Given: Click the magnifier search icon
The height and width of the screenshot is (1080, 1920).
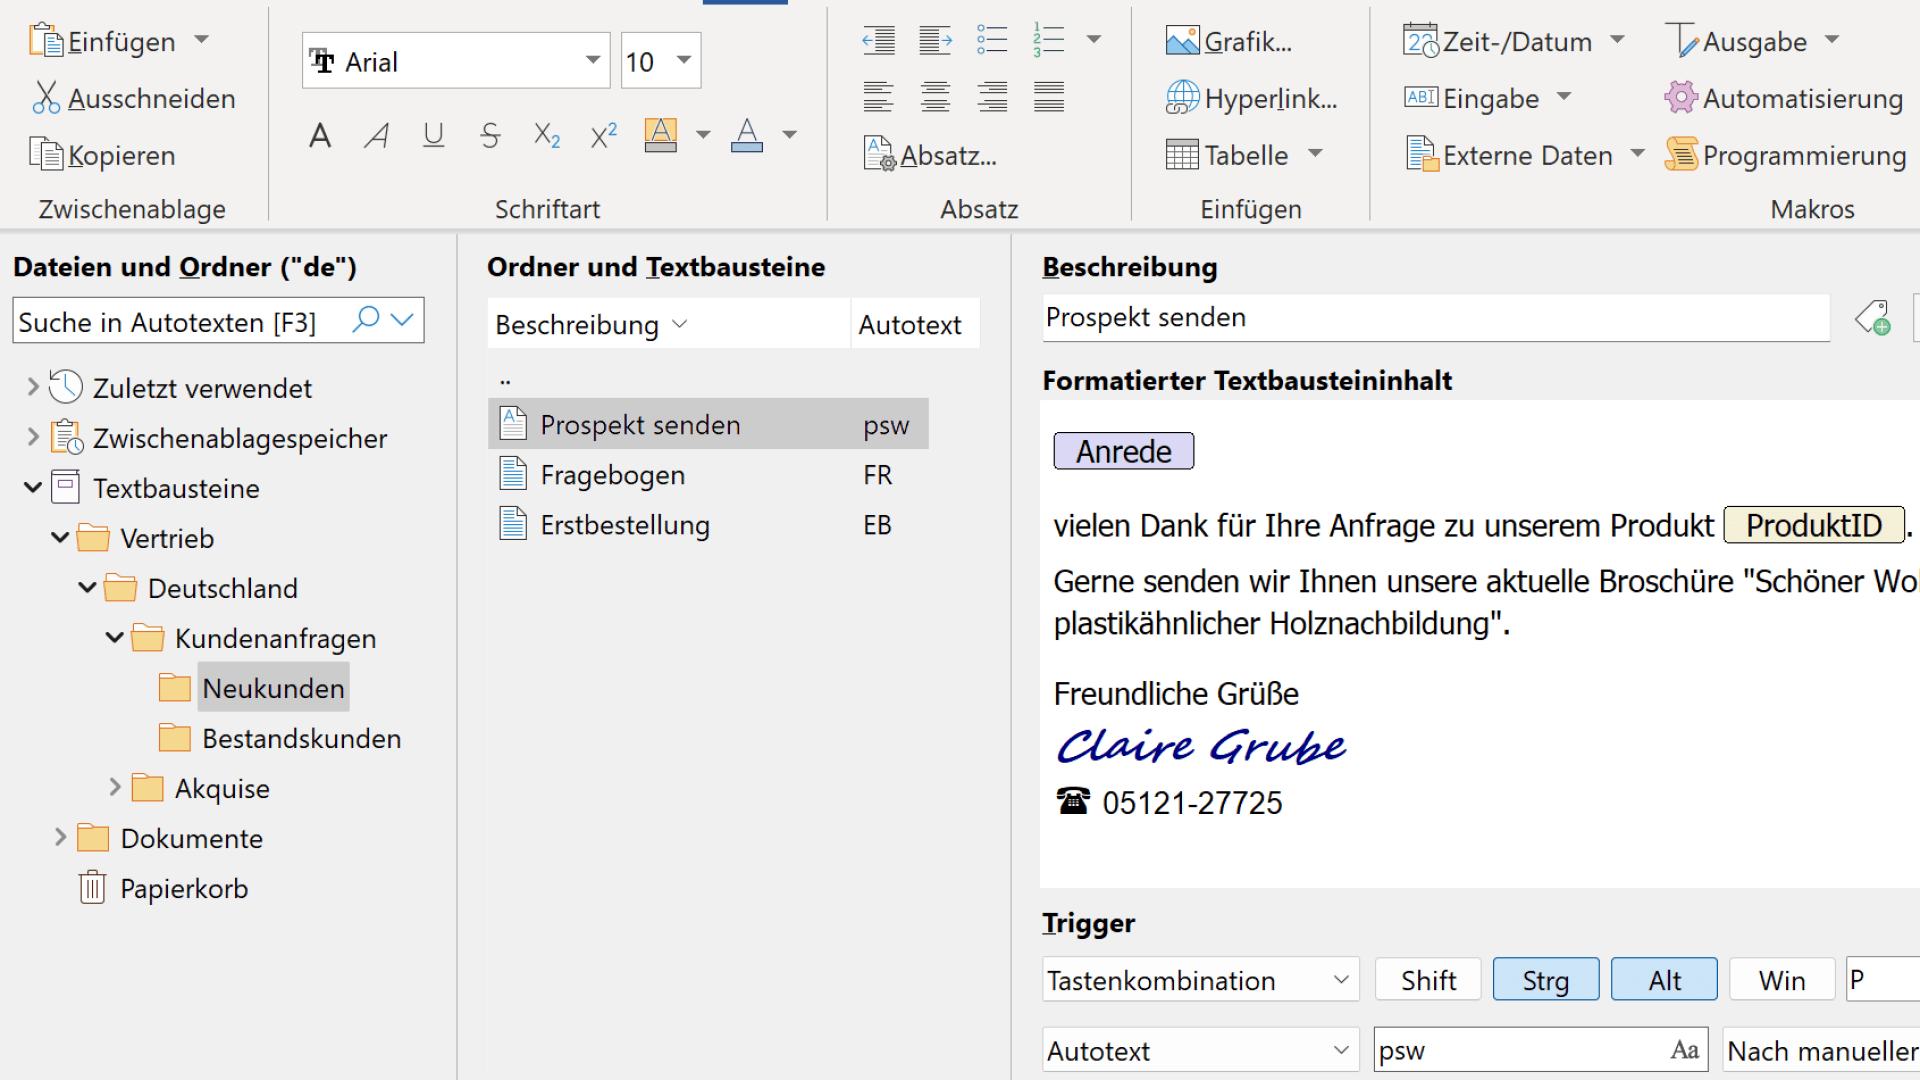Looking at the screenshot, I should click(366, 319).
